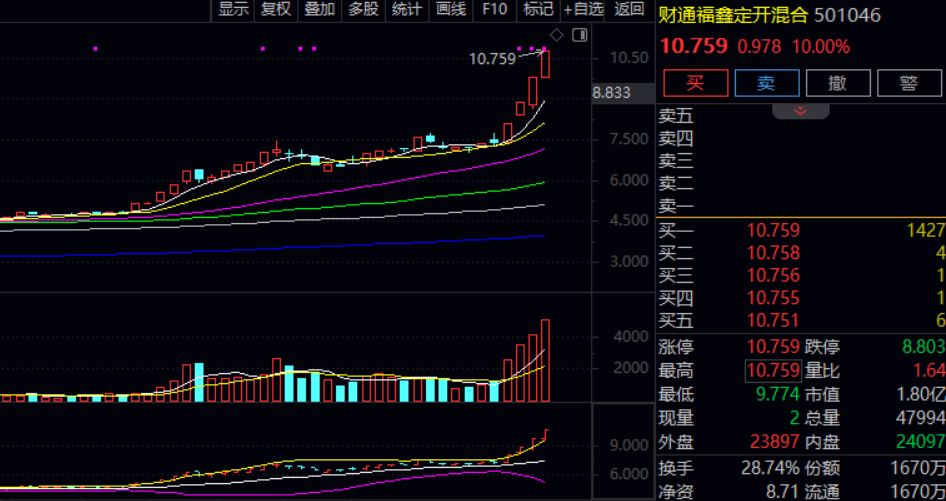The height and width of the screenshot is (501, 946).
Task: Click the stock code 501046
Action: pos(848,15)
